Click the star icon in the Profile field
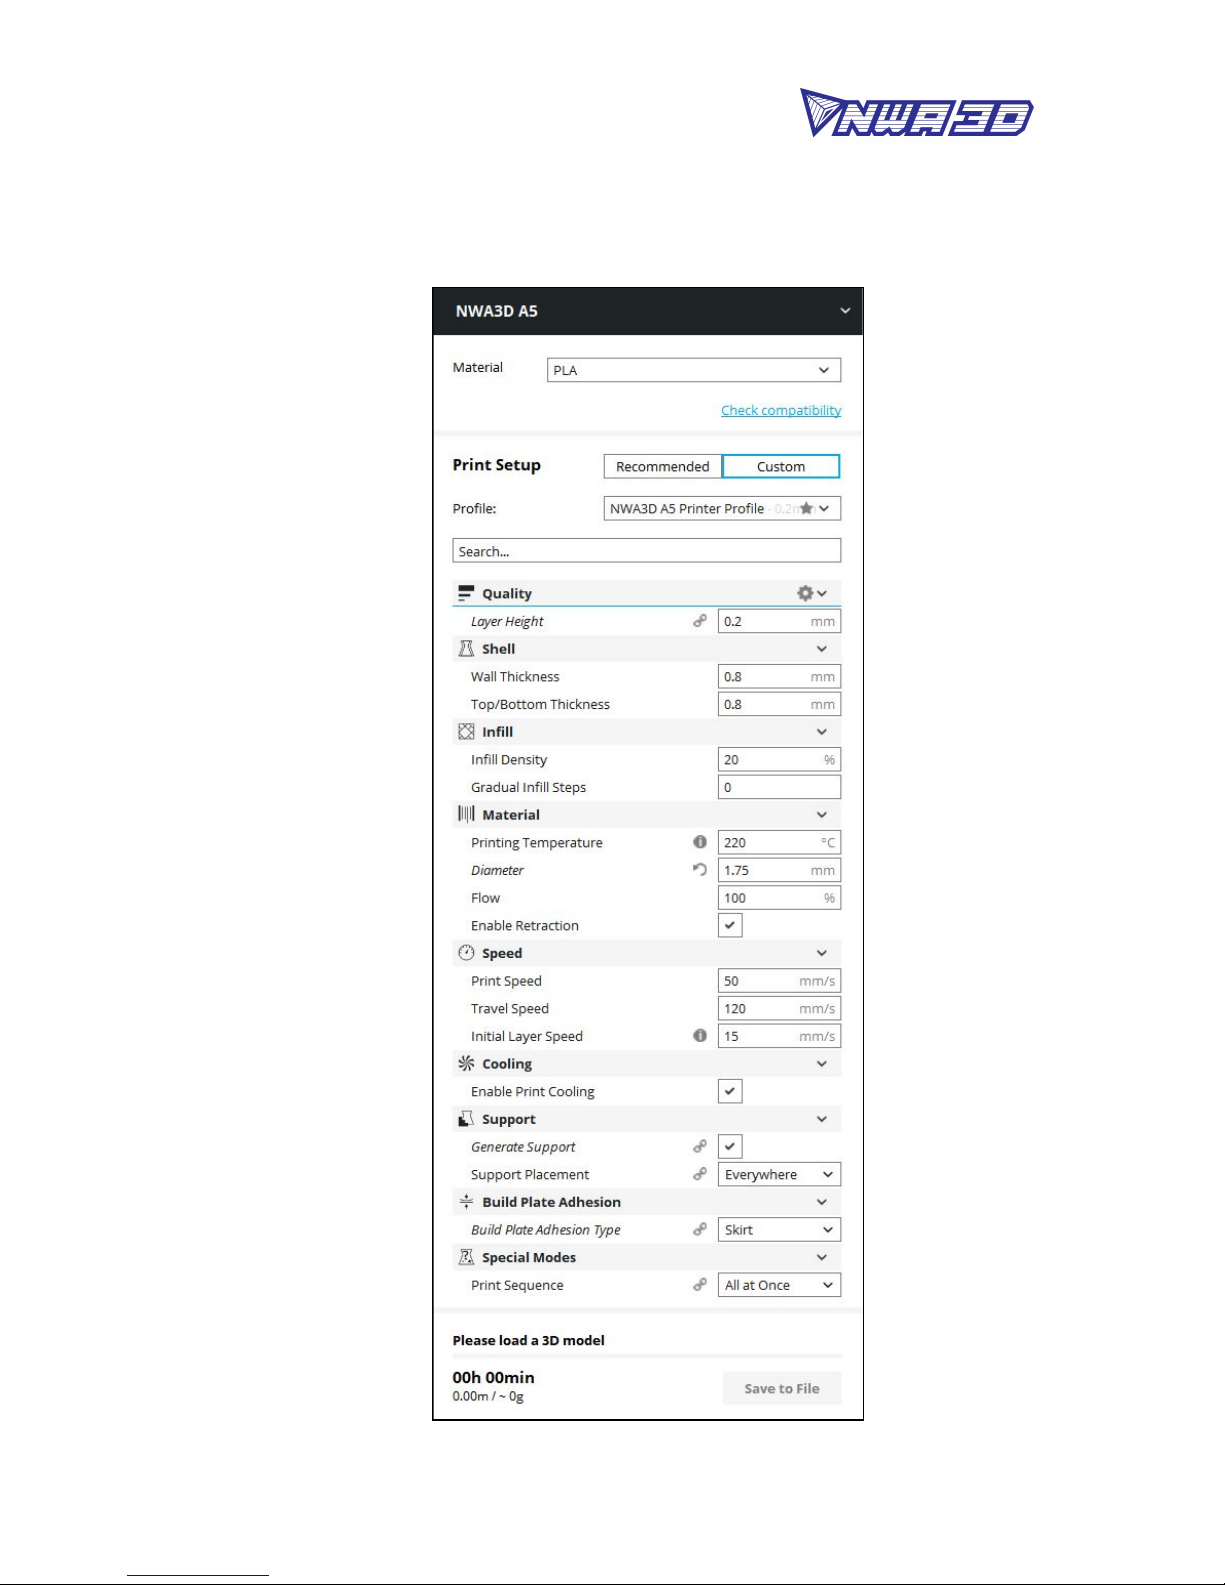 [x=807, y=508]
